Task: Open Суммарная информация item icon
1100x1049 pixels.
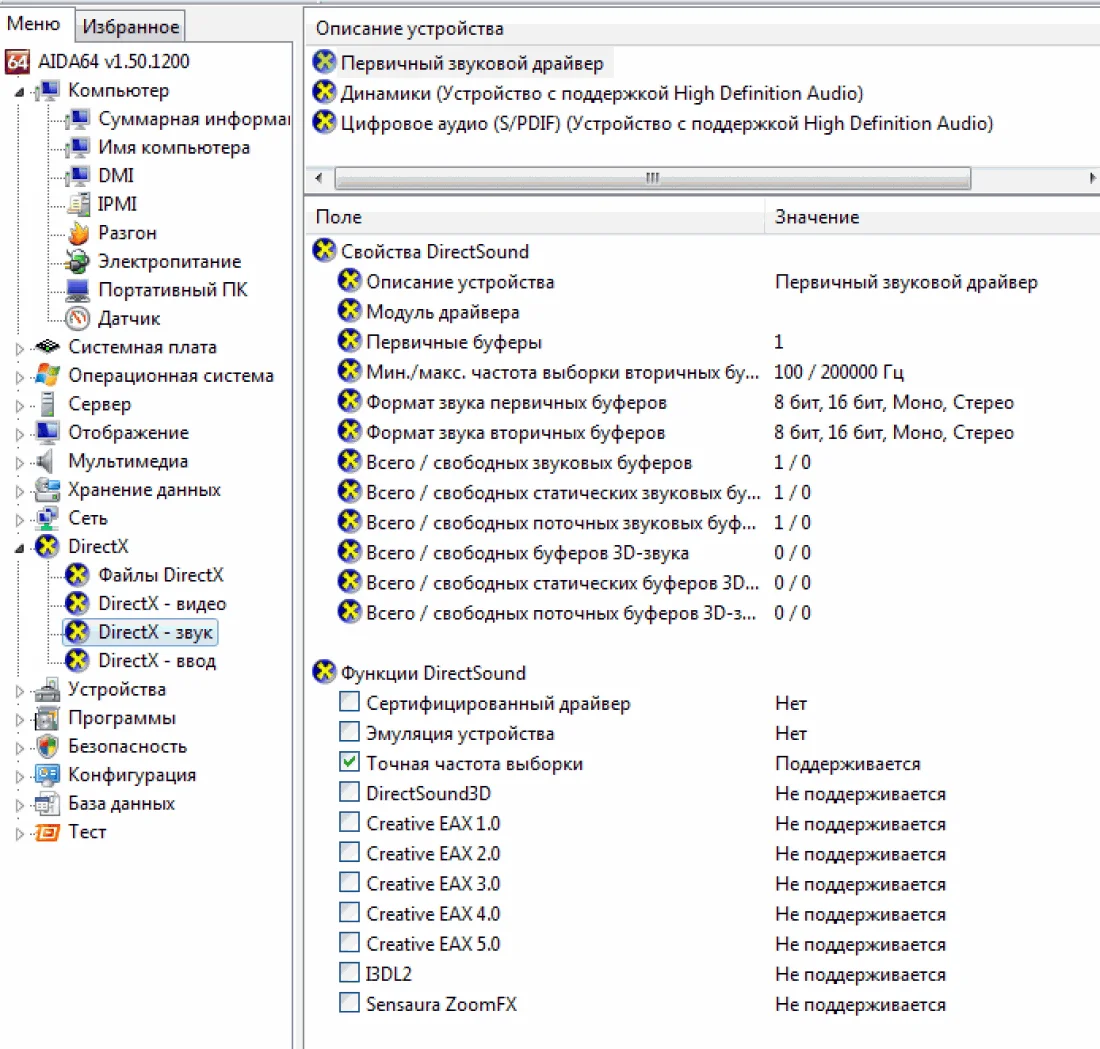Action: [78, 119]
